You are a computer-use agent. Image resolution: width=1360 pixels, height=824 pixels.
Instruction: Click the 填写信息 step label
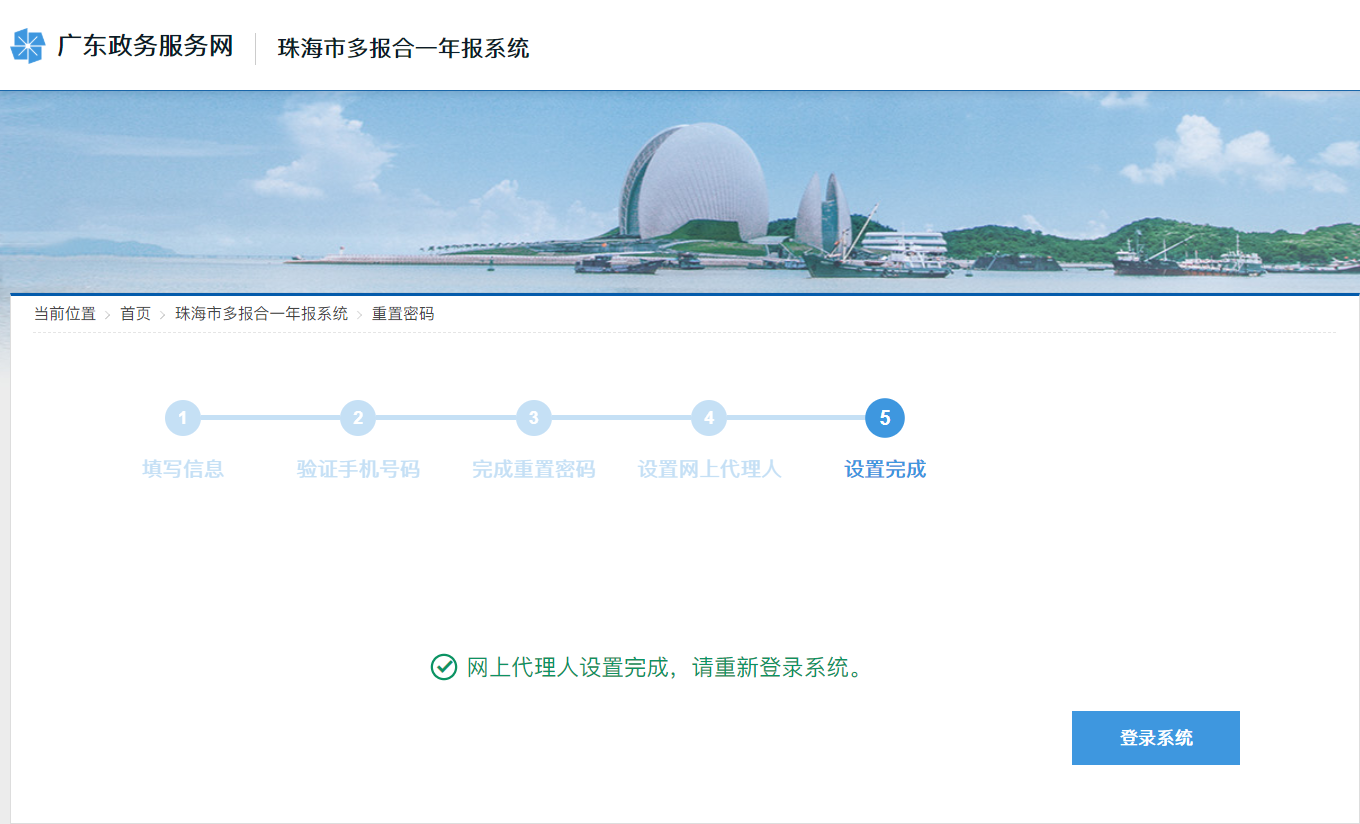pyautogui.click(x=183, y=469)
